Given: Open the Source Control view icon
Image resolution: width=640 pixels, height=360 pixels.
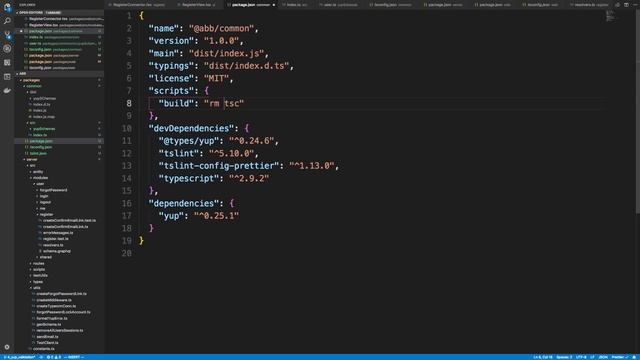Looking at the screenshot, I should pyautogui.click(x=7, y=35).
